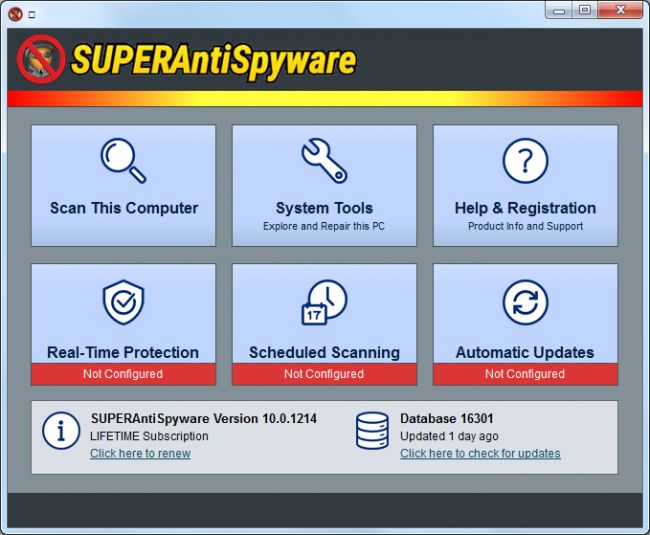Click the SUPERAntiSpyware logo in header
Viewport: 650px width, 535px height.
pos(187,60)
